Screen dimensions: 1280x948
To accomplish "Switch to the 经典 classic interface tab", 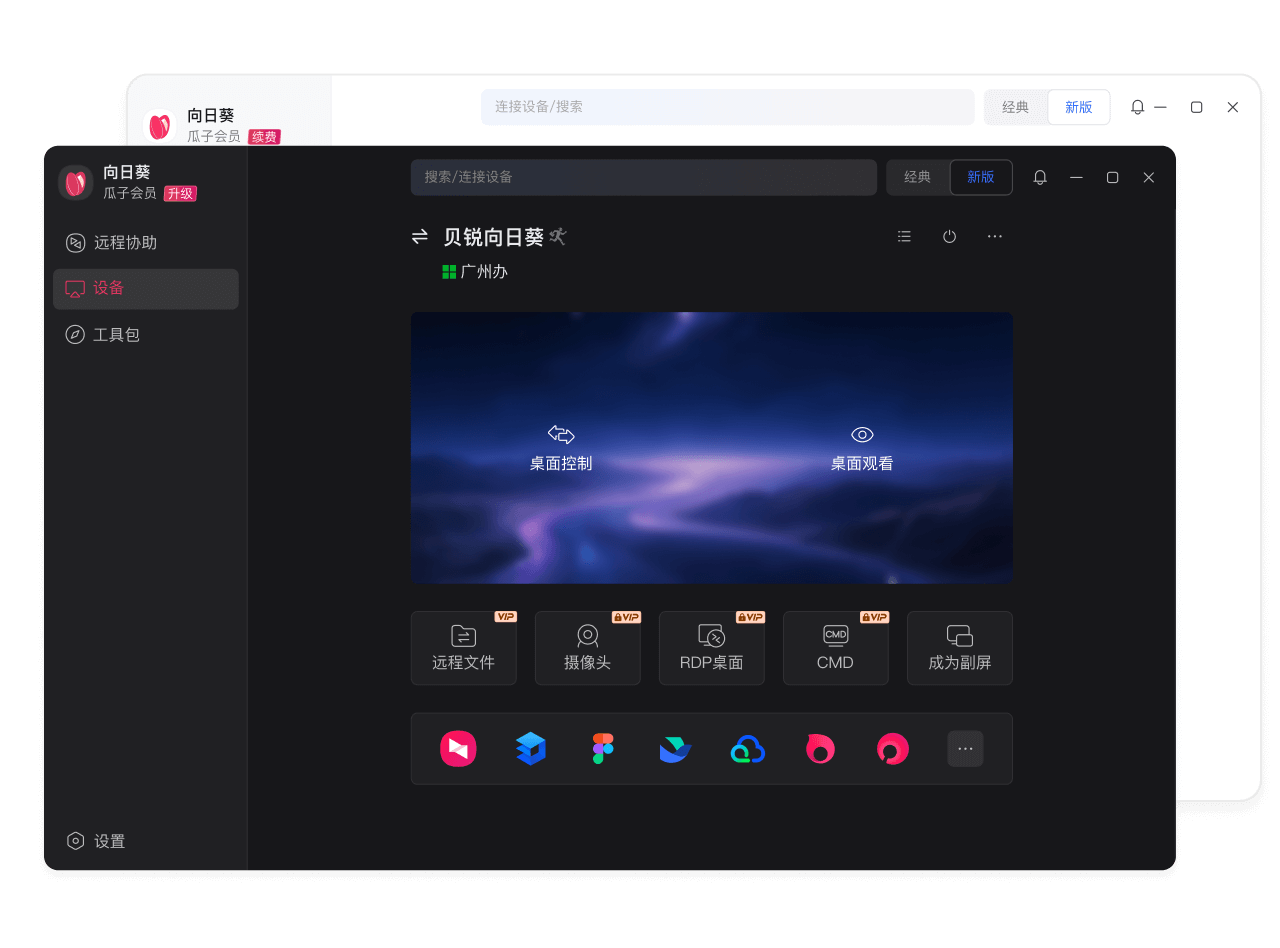I will click(916, 177).
